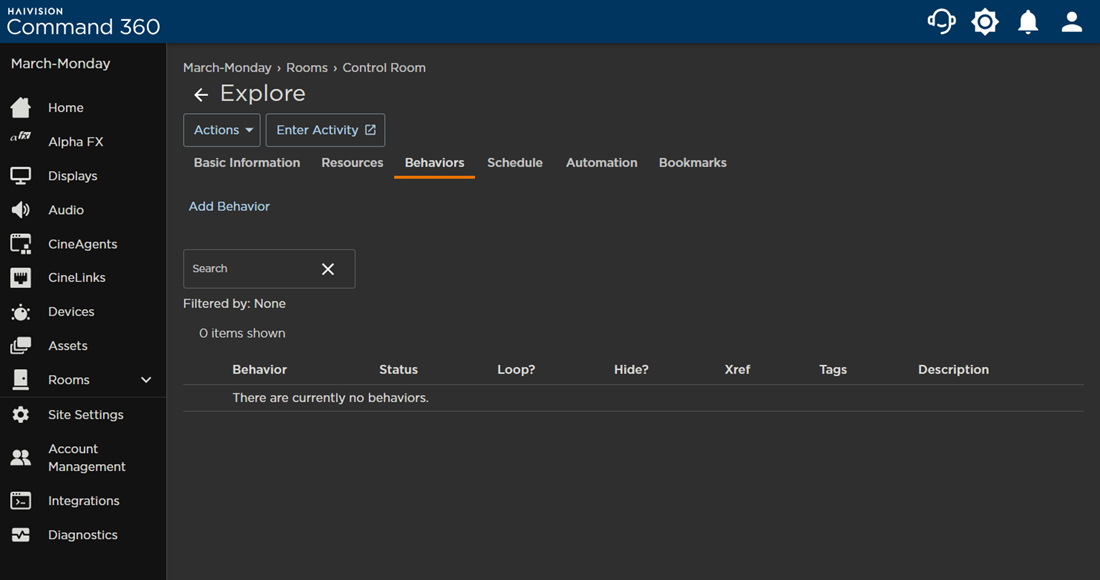Open Assets in the sidebar
1100x580 pixels.
[x=68, y=346]
